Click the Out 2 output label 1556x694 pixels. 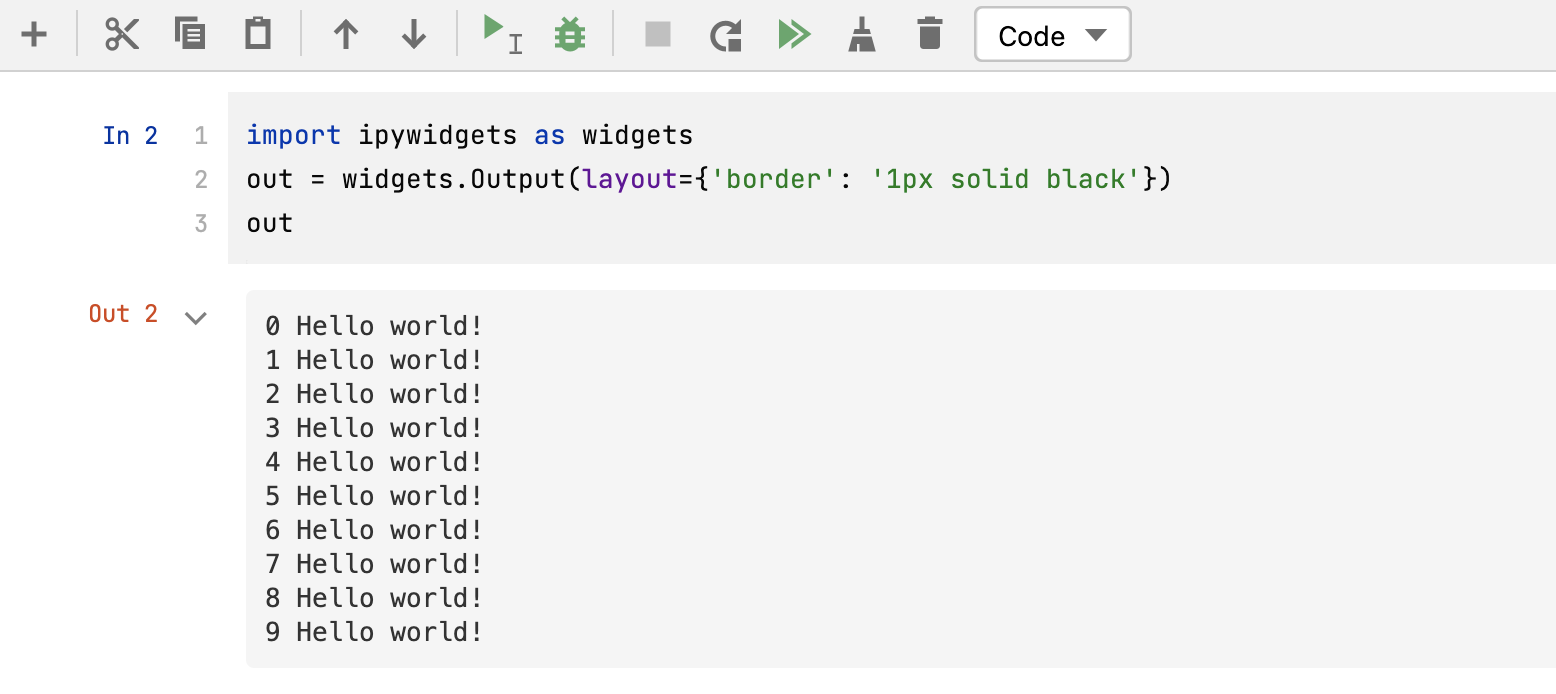[x=123, y=314]
